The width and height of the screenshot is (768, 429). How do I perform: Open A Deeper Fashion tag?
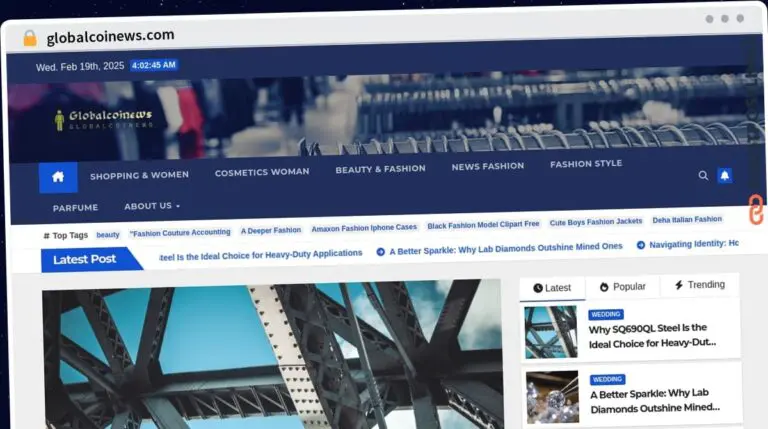(271, 230)
